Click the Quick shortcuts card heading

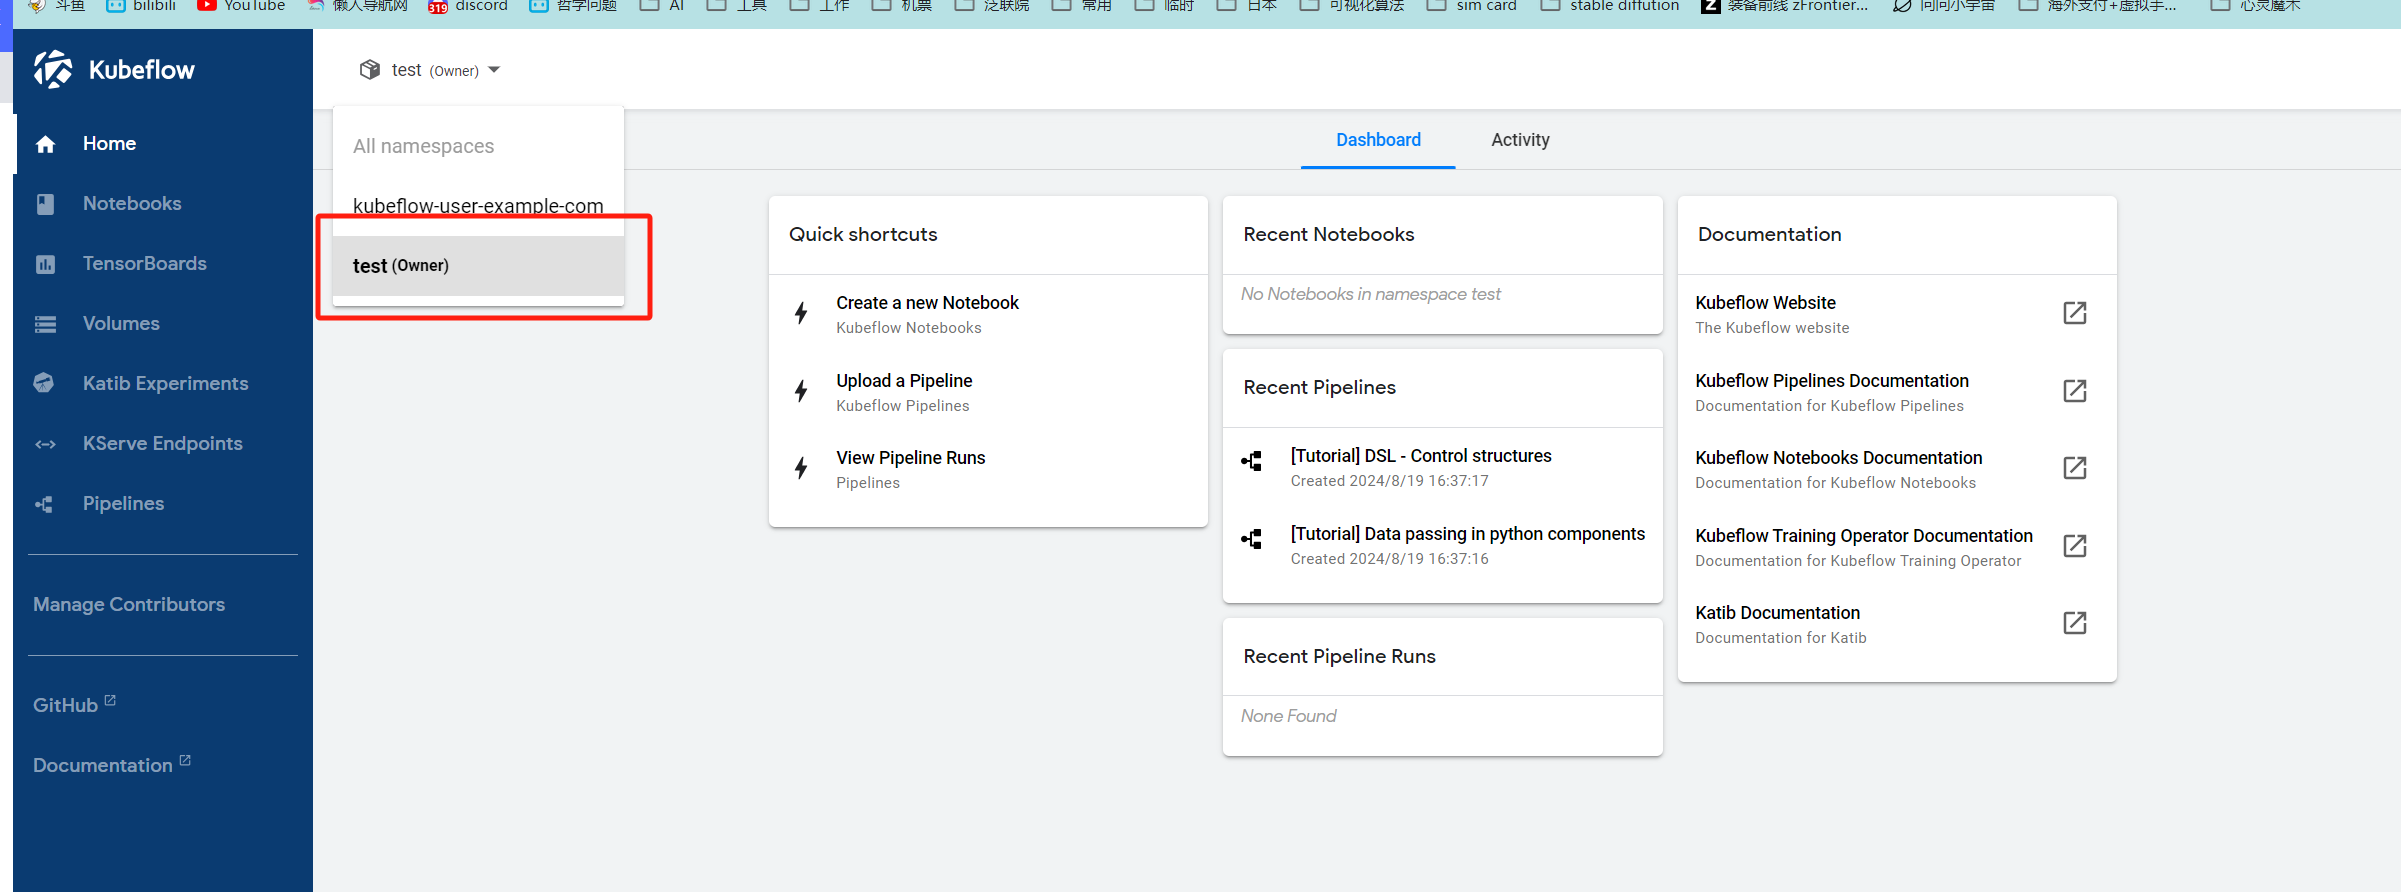pos(863,234)
